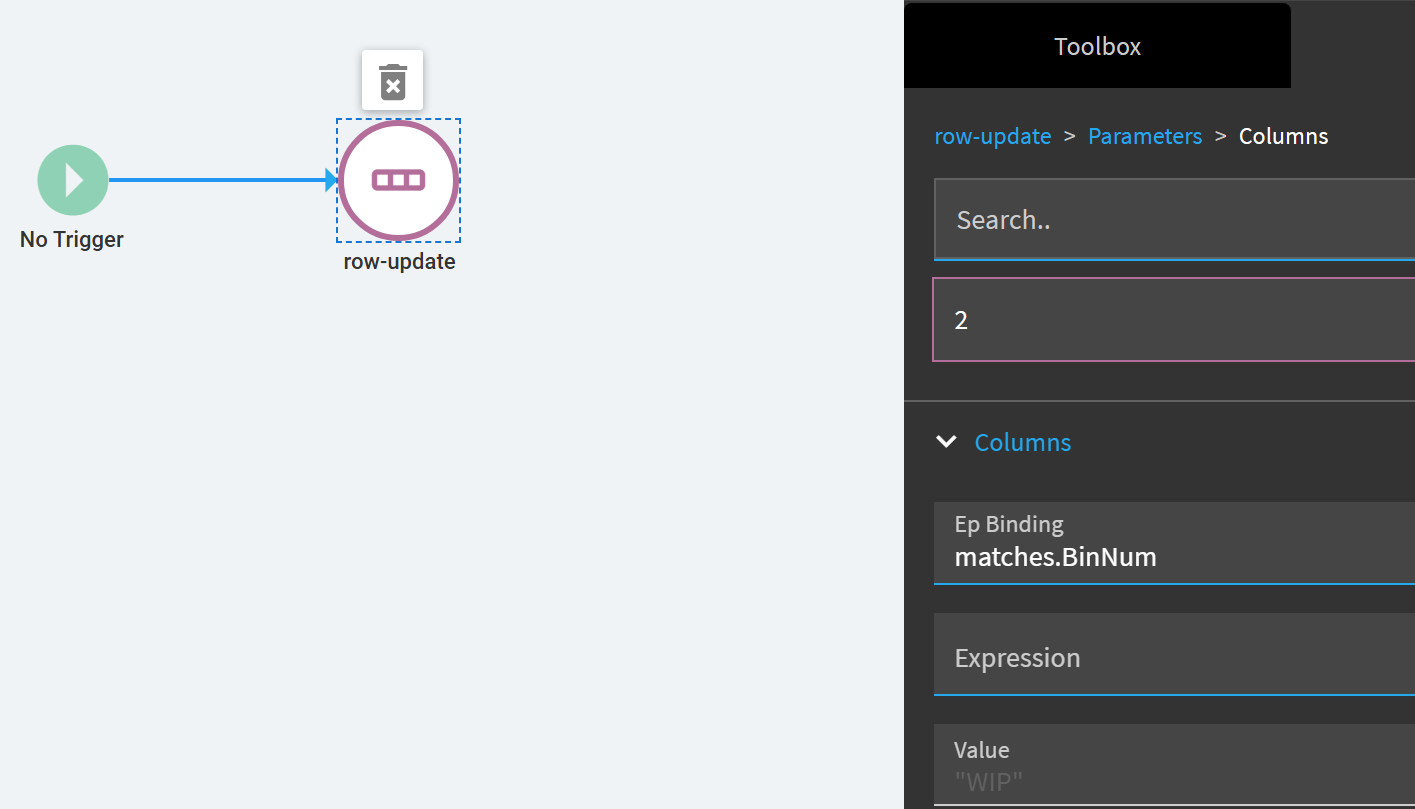Viewport: 1415px width, 809px height.
Task: Focus the Search.. field
Action: coord(1174,220)
